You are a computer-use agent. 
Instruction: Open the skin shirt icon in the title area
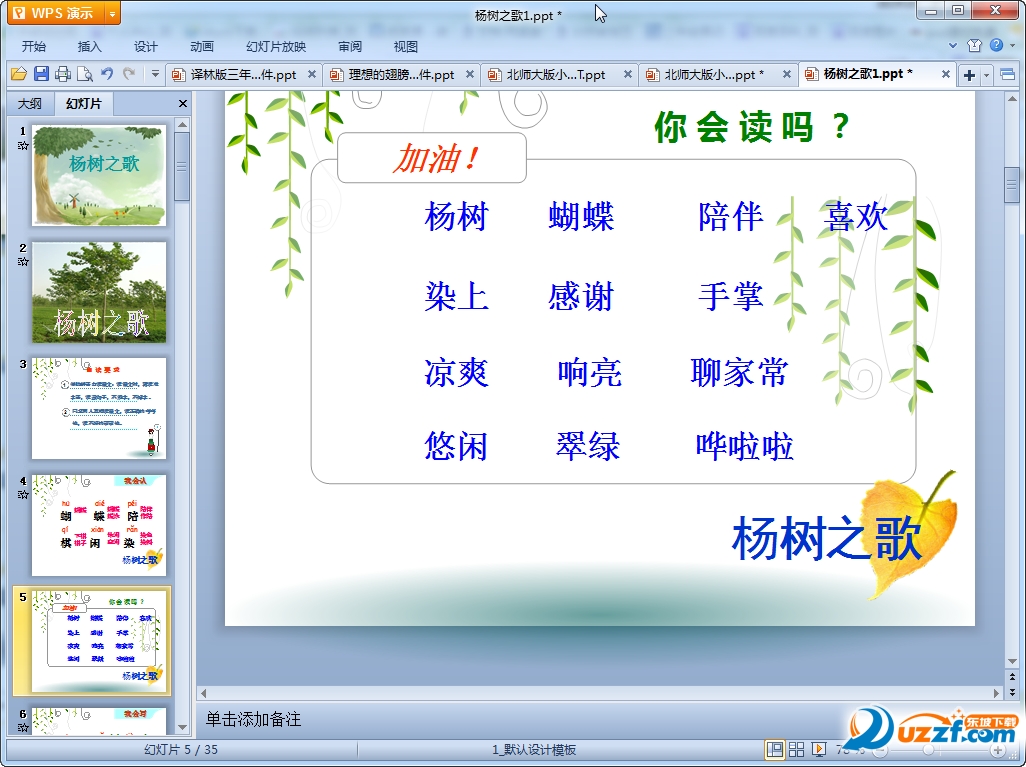tap(974, 45)
